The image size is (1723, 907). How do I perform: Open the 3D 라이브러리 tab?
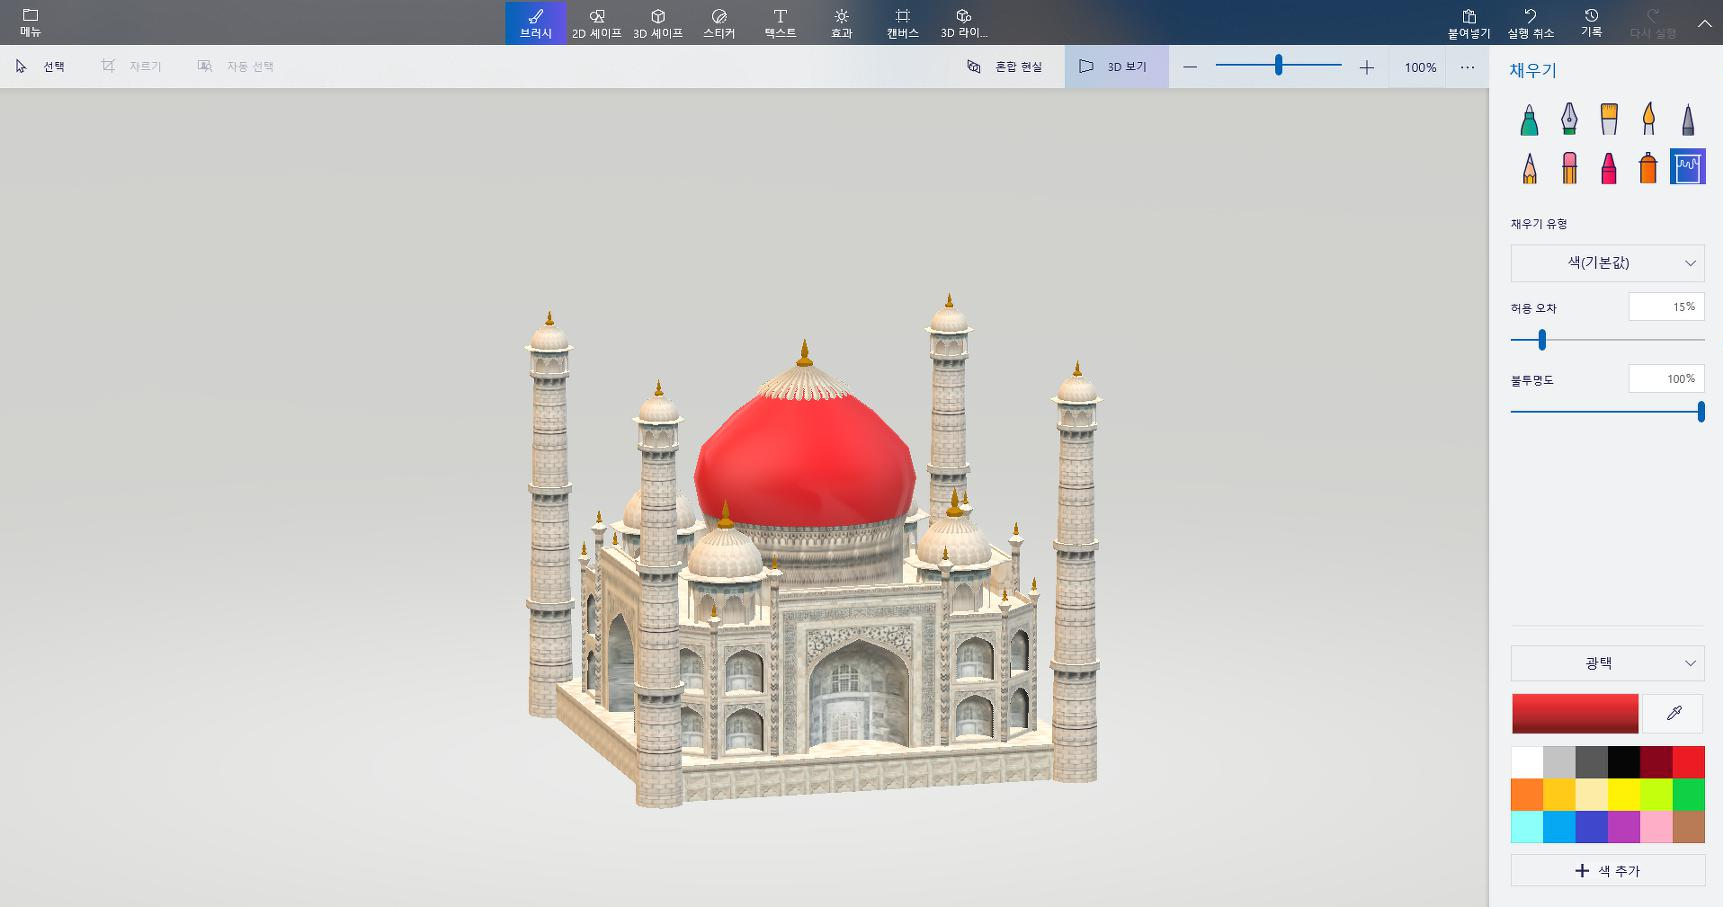[x=964, y=22]
